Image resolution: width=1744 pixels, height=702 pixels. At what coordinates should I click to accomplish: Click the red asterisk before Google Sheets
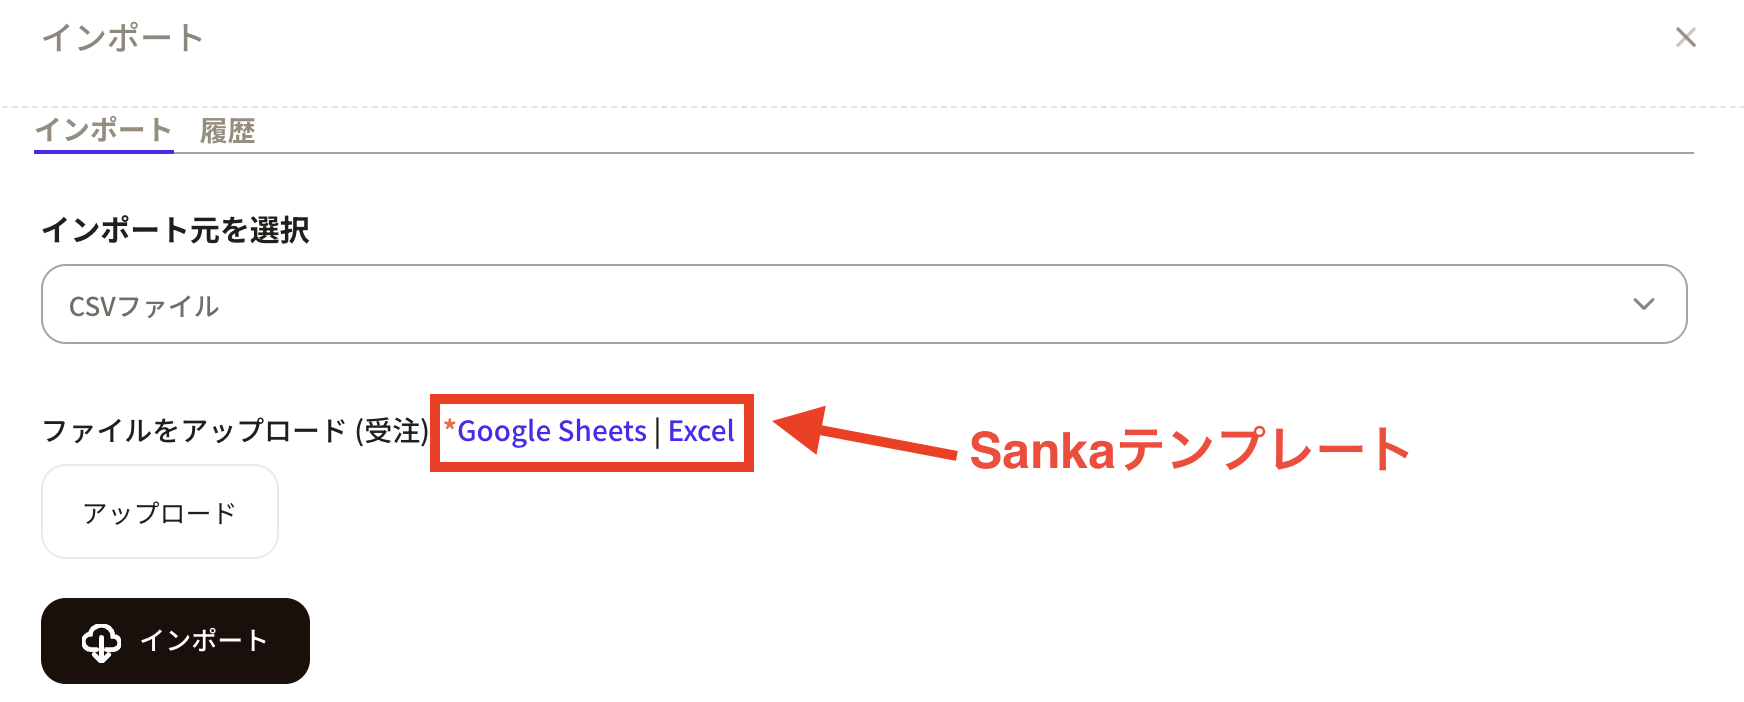pos(450,428)
